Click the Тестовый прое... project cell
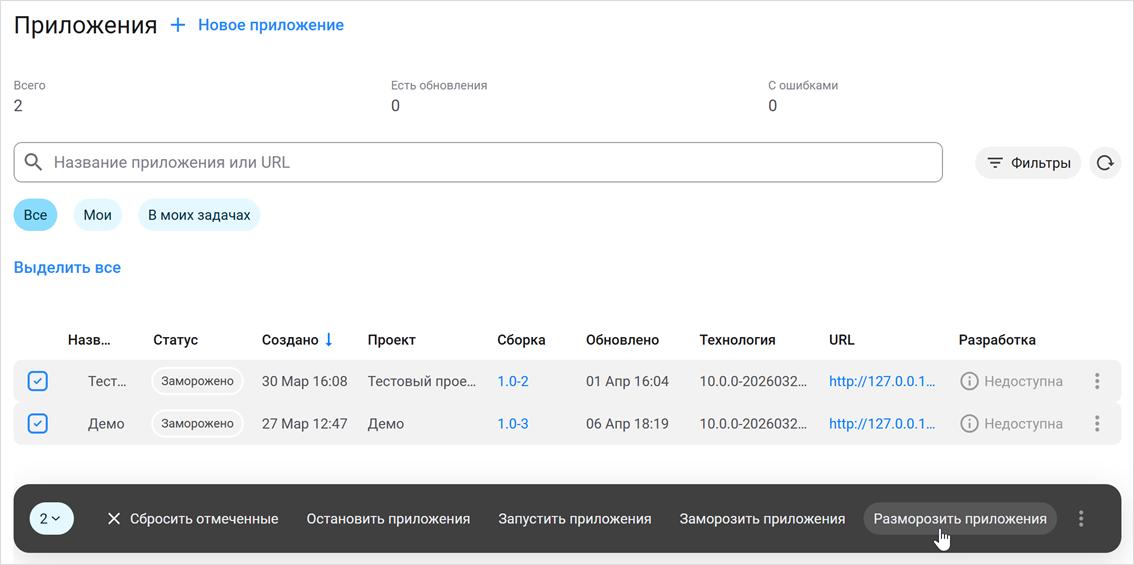This screenshot has width=1134, height=565. click(x=423, y=381)
